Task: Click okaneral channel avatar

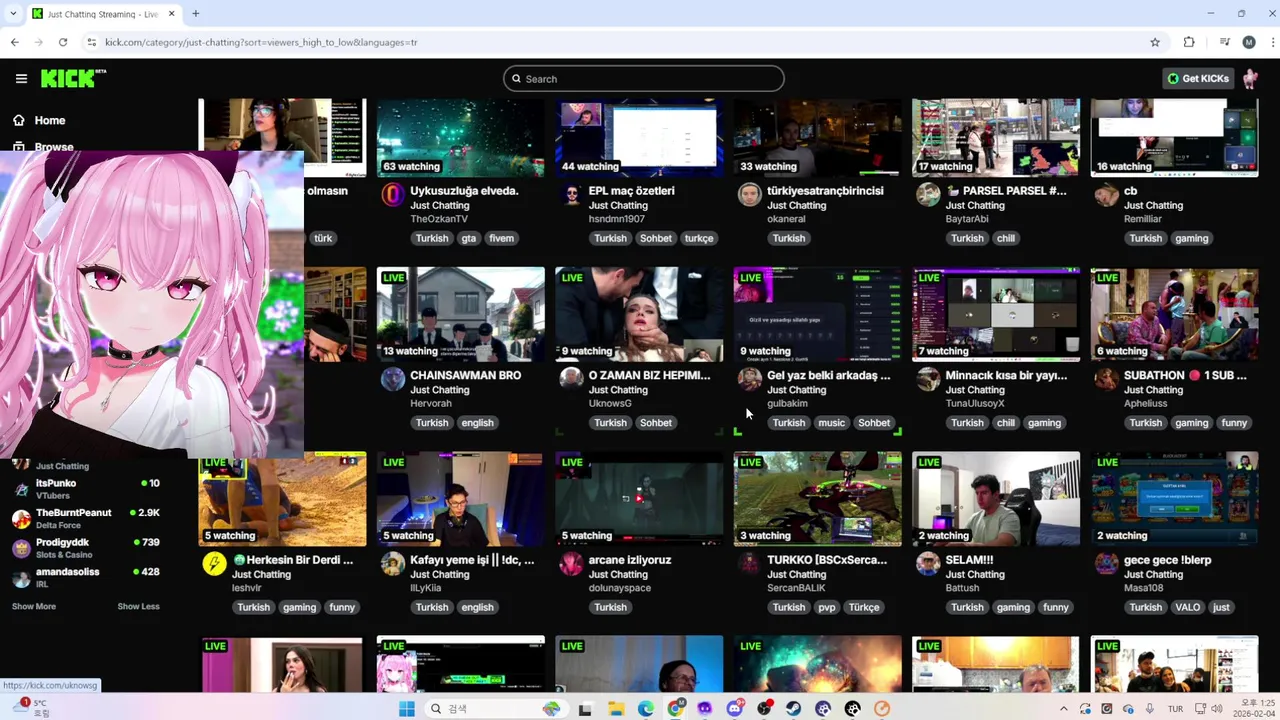Action: [x=750, y=194]
